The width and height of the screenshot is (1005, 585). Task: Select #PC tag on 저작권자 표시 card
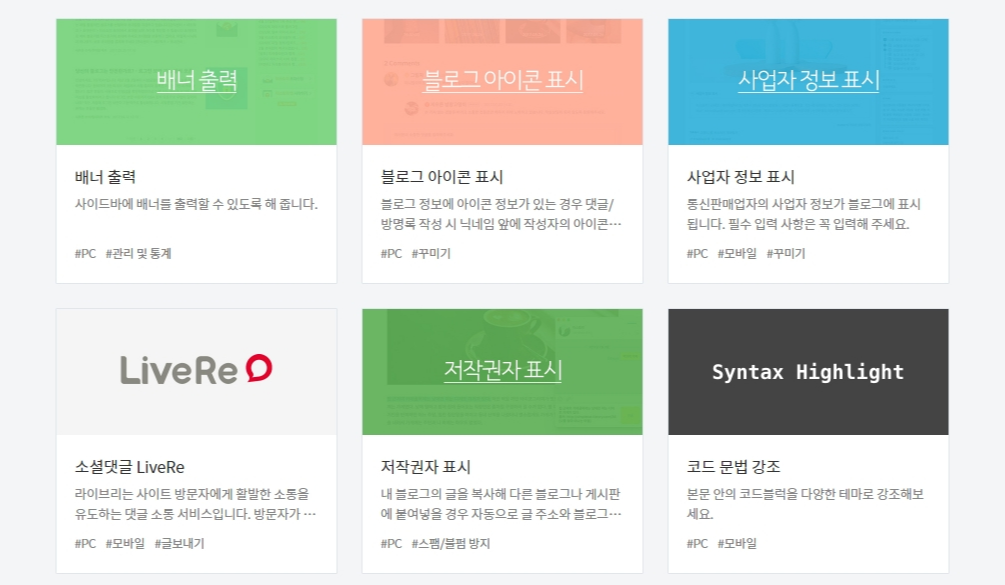(391, 543)
